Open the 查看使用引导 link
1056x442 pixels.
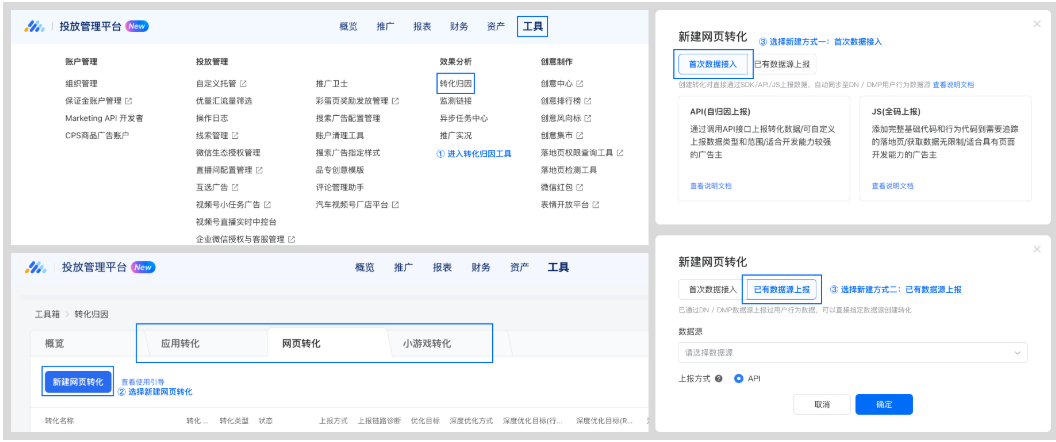pos(143,381)
